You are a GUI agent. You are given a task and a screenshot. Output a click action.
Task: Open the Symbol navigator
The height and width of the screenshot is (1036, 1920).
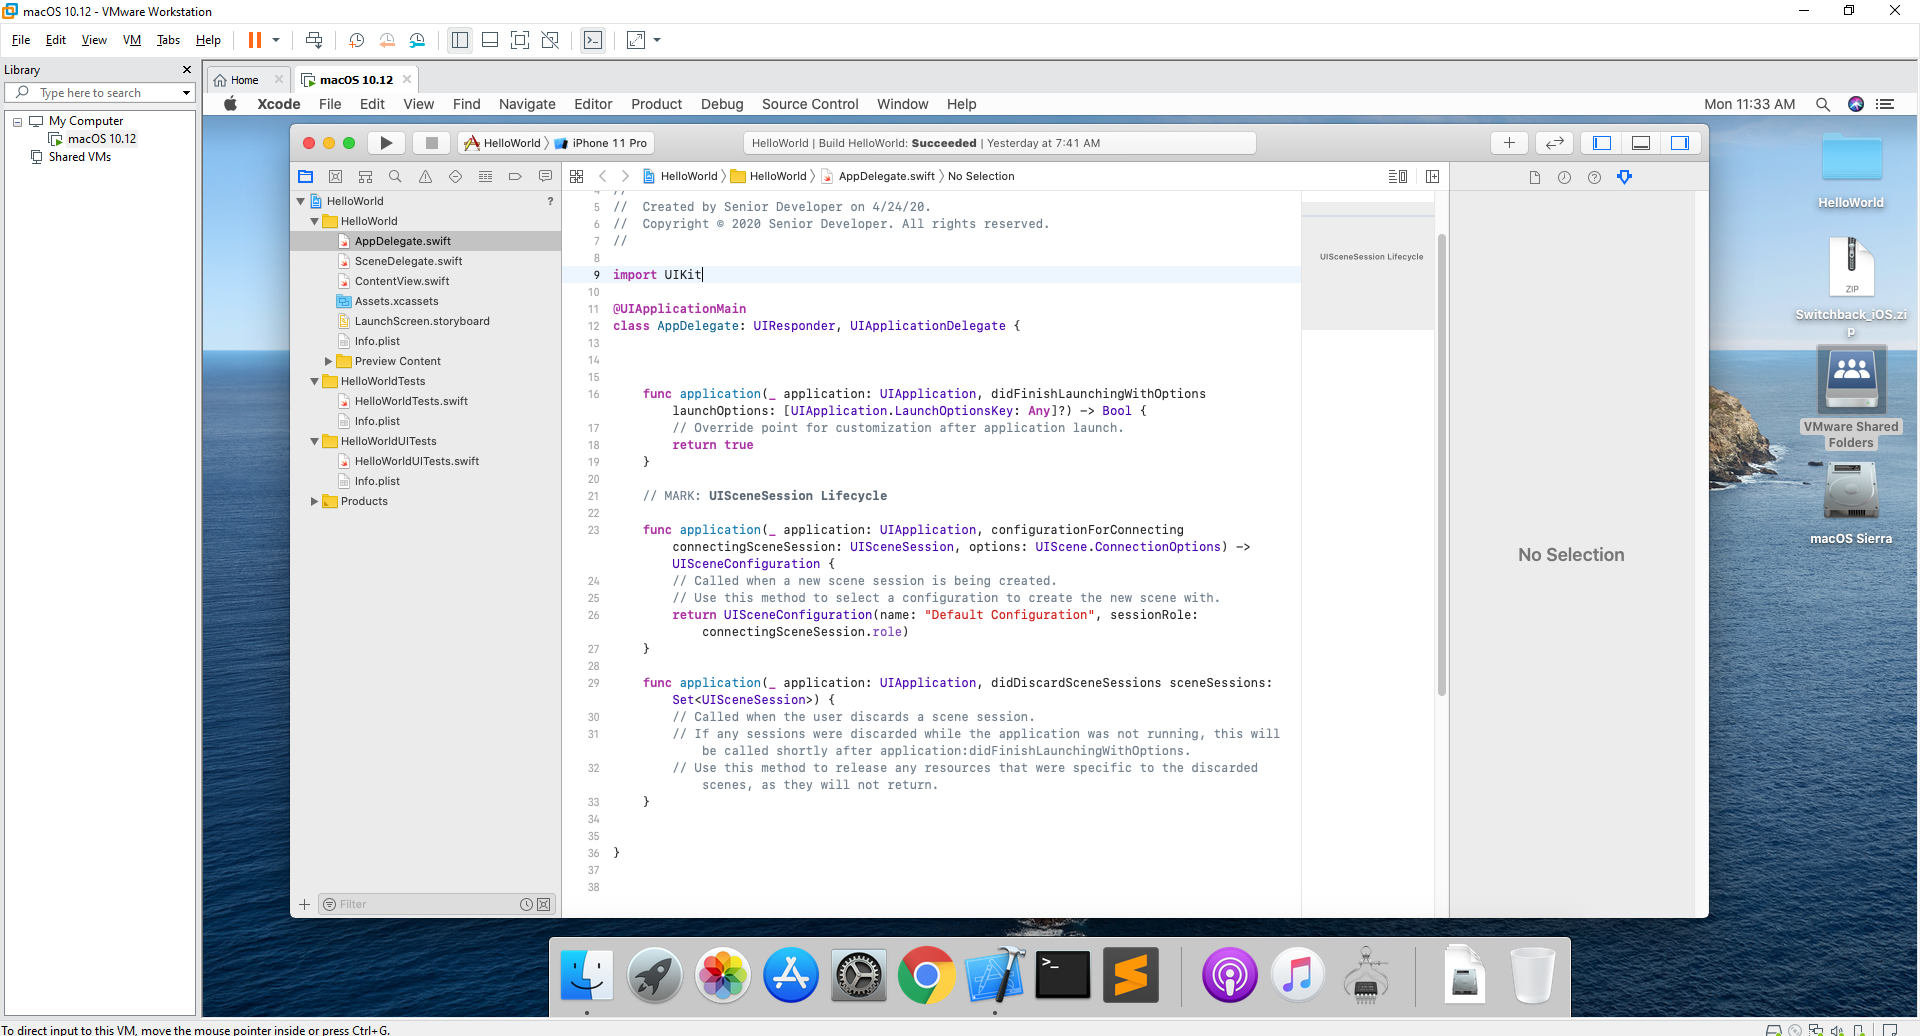366,176
